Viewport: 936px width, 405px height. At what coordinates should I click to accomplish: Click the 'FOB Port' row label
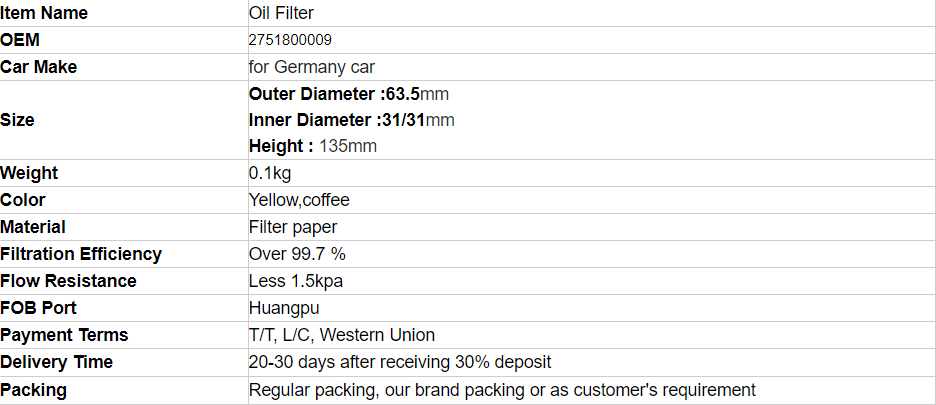tap(39, 308)
